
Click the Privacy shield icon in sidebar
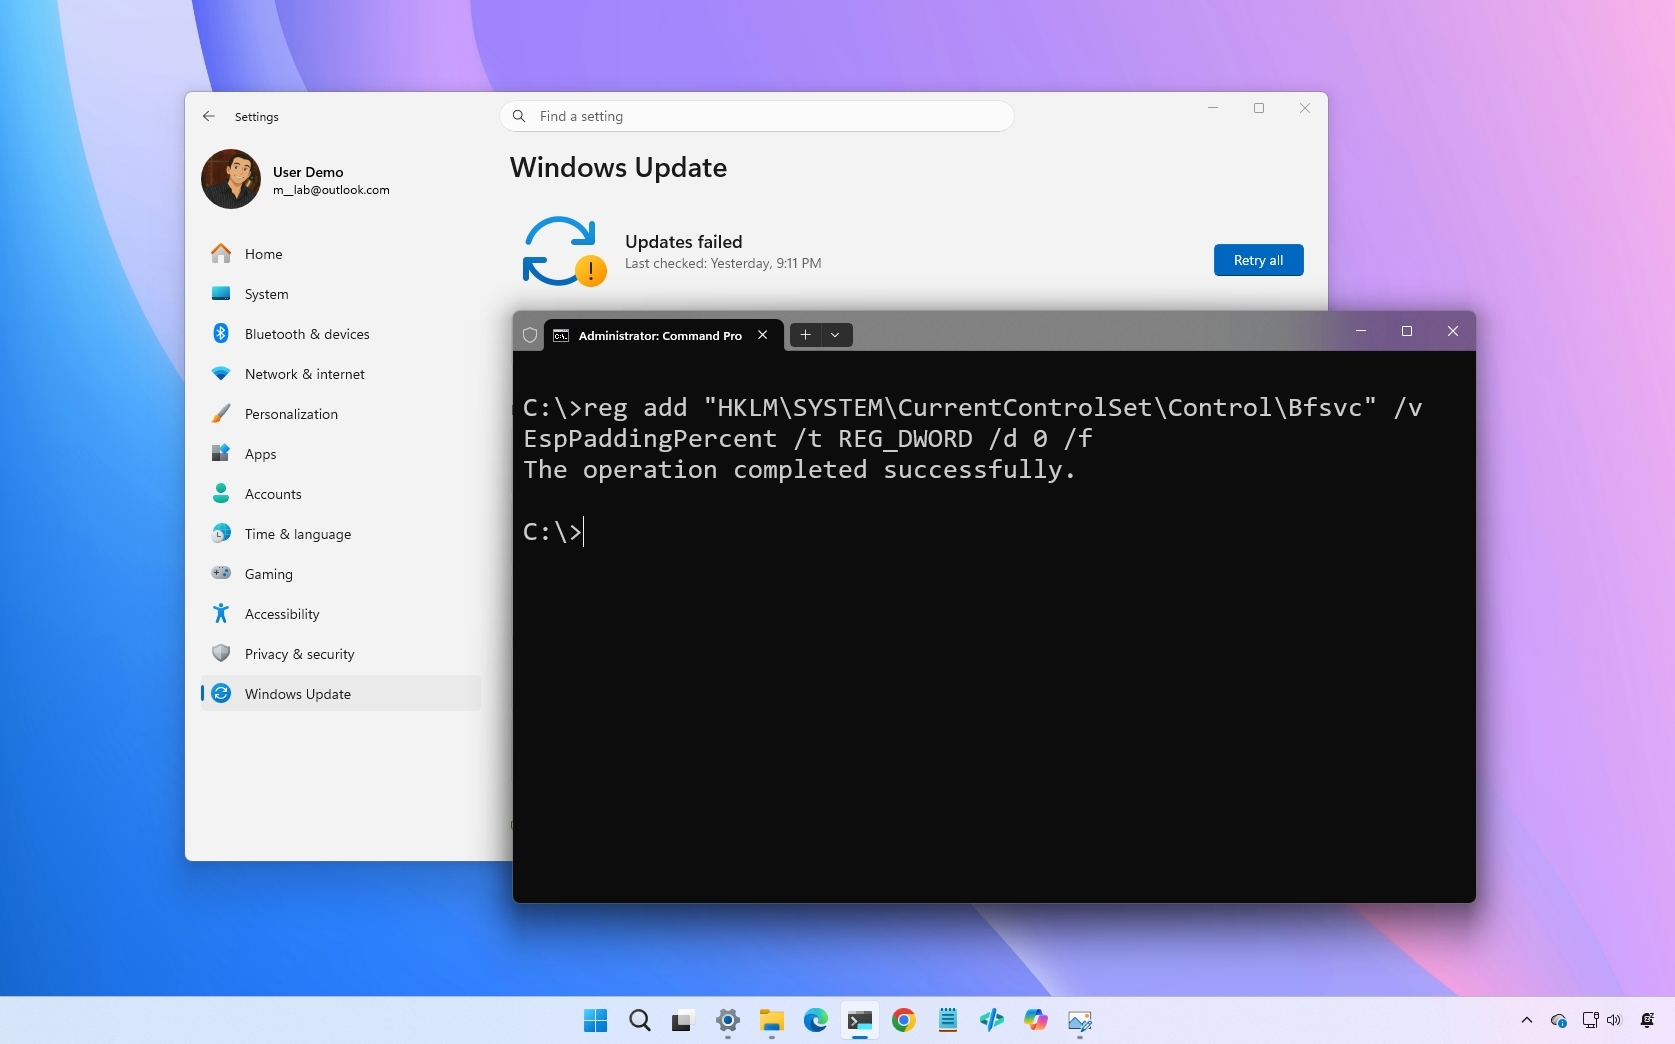[x=221, y=653]
